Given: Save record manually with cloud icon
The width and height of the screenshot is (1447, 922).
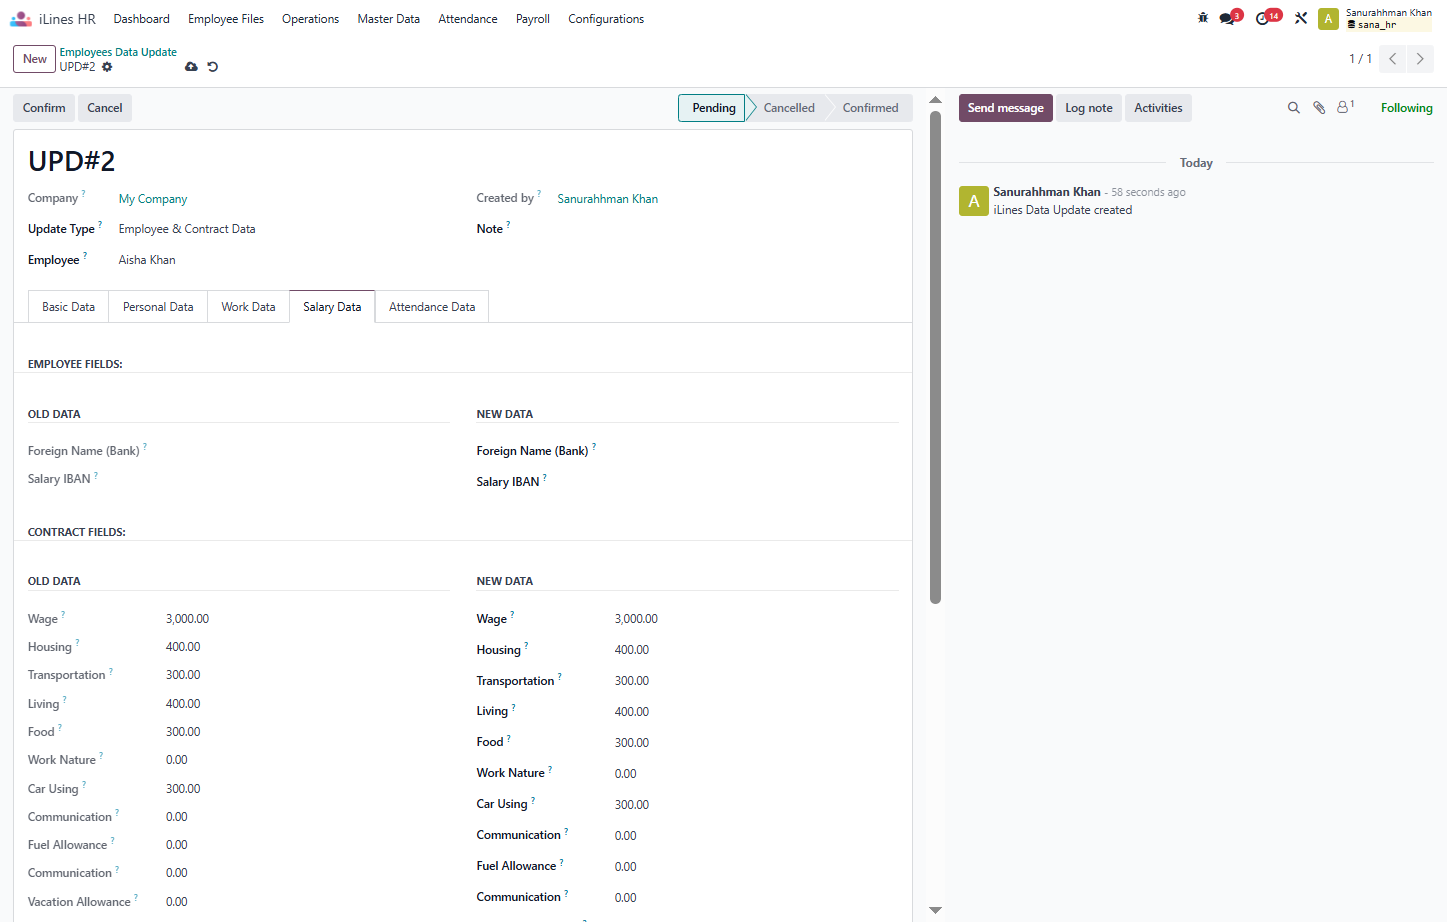Looking at the screenshot, I should point(191,67).
